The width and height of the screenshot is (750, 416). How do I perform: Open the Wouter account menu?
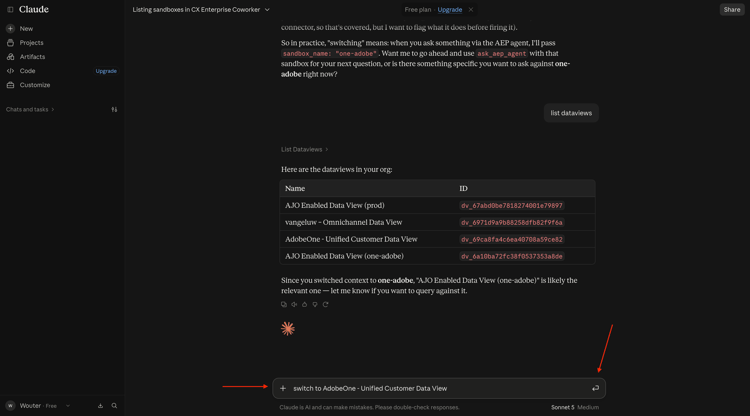38,405
